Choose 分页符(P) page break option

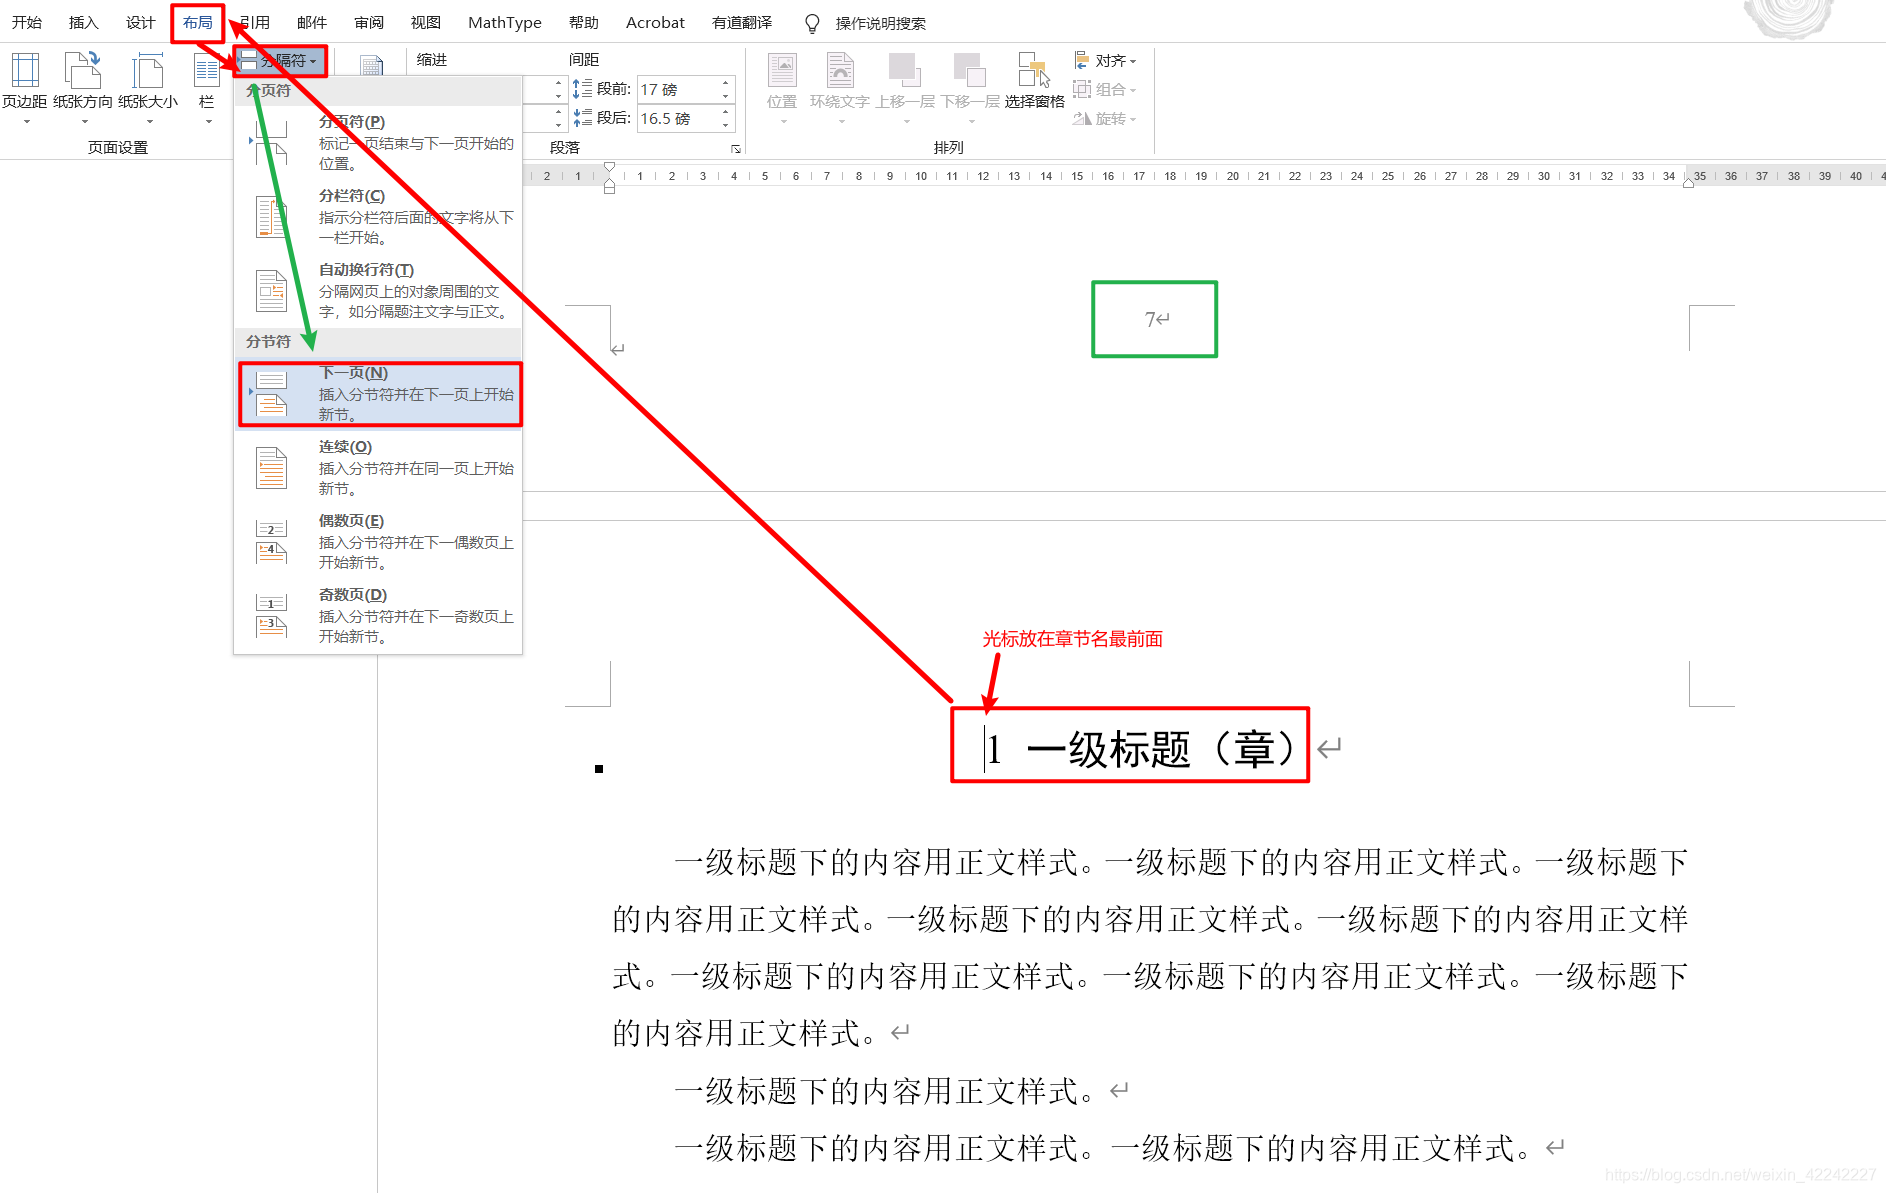378,142
